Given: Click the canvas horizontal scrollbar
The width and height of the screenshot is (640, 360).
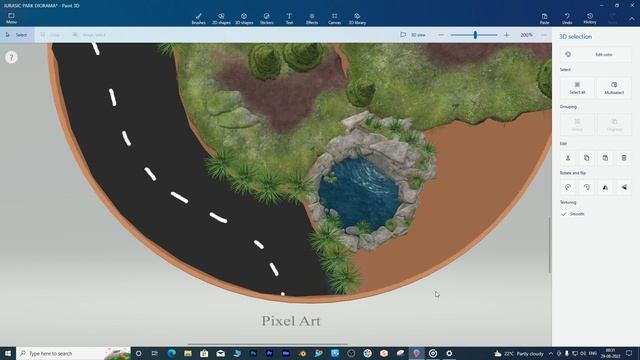Looking at the screenshot, I should tap(267, 344).
